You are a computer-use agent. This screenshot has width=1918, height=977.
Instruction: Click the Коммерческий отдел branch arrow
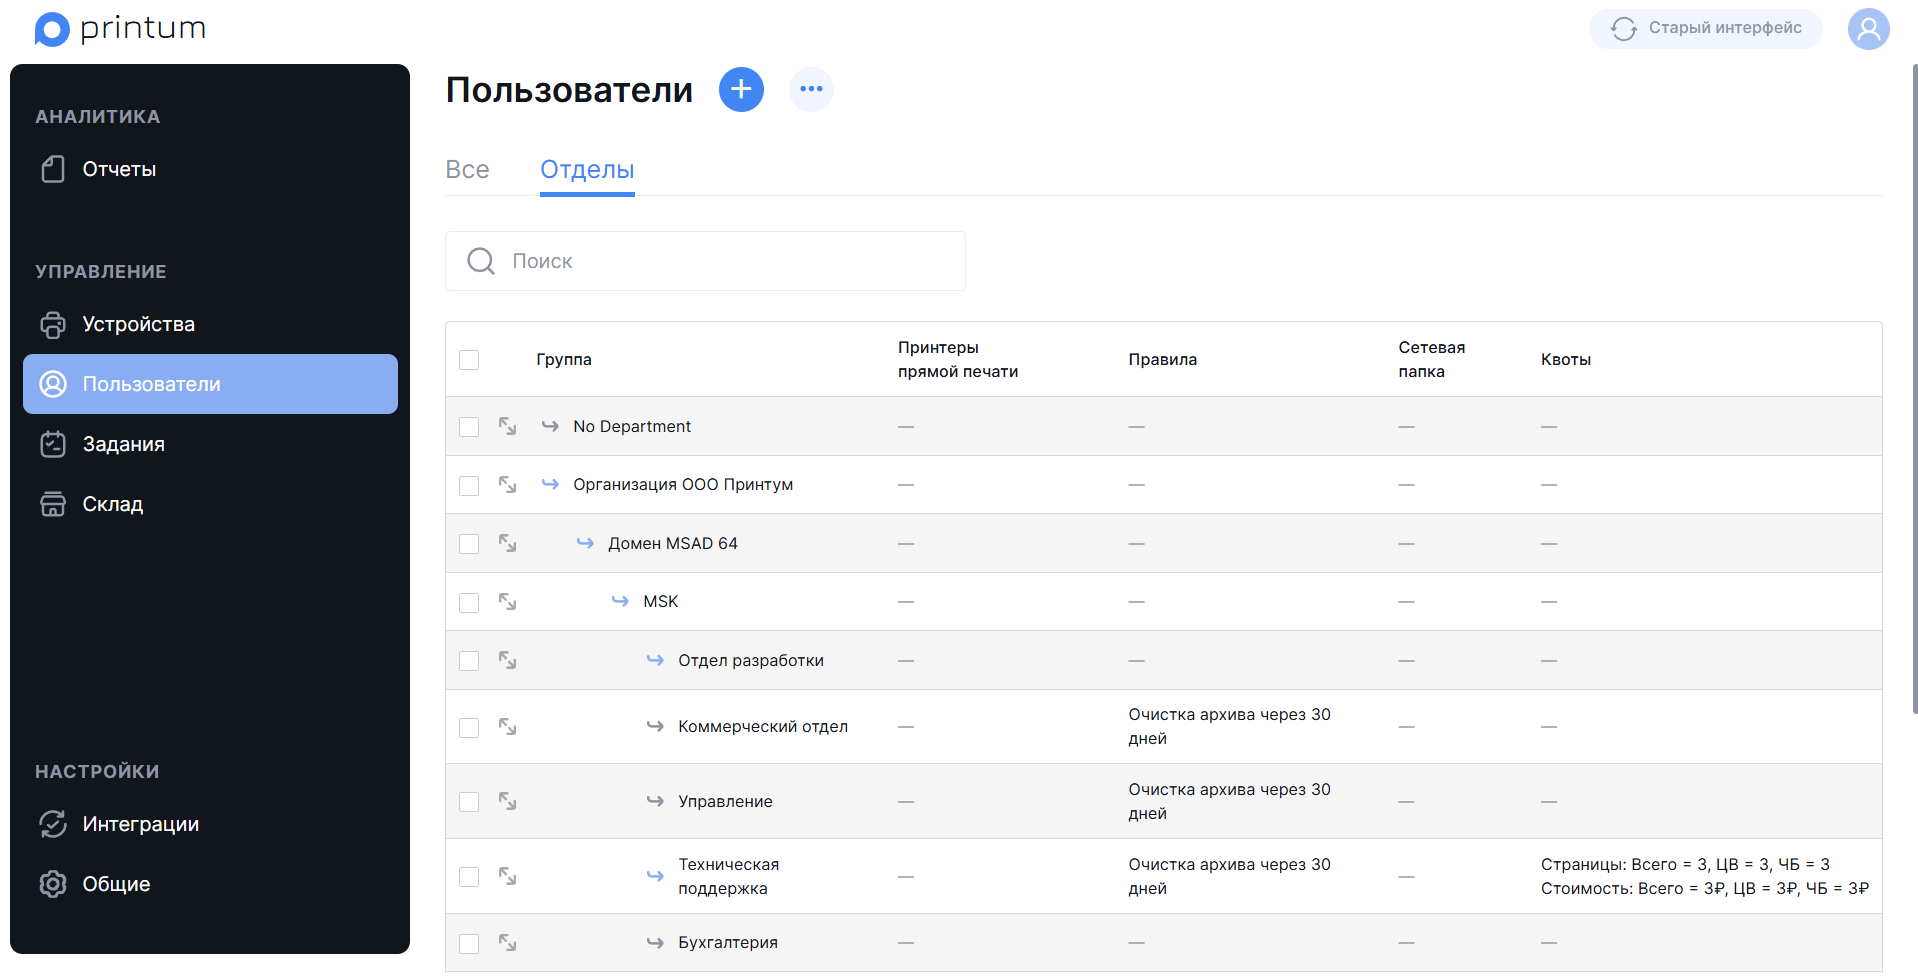point(655,726)
